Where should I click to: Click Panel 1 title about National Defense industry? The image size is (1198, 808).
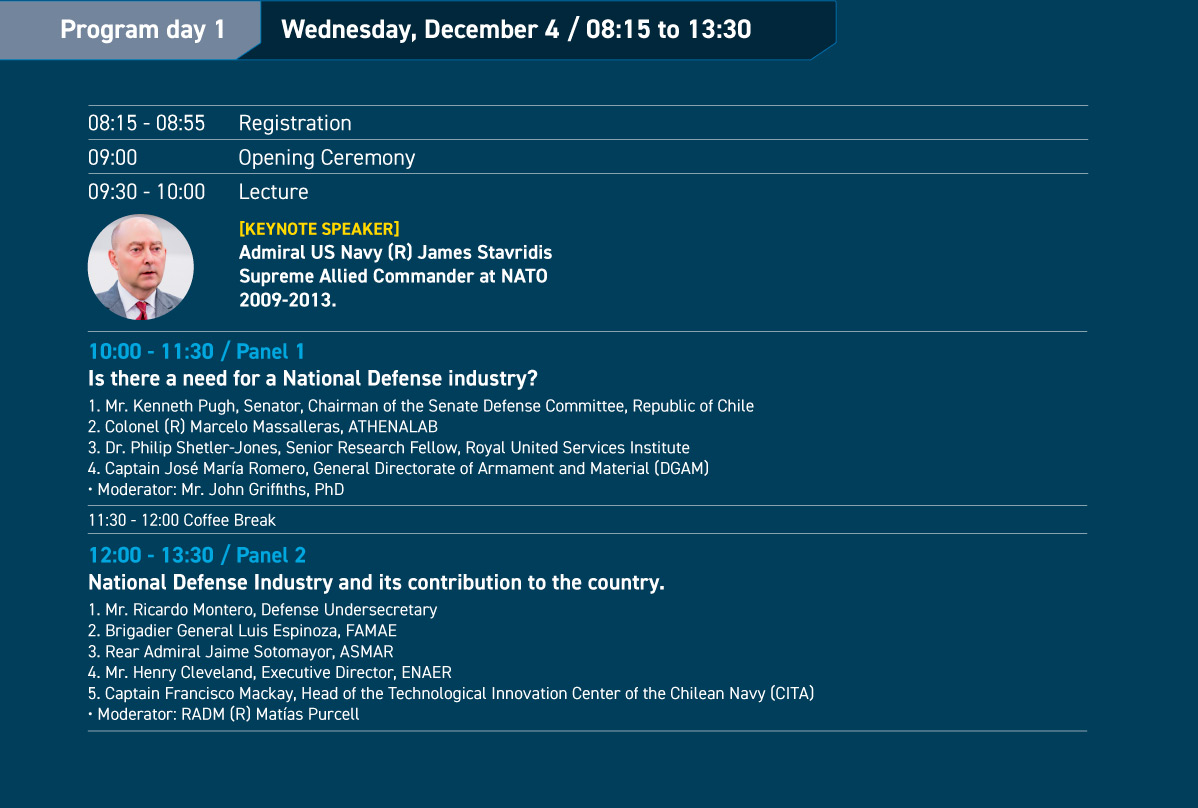click(312, 379)
